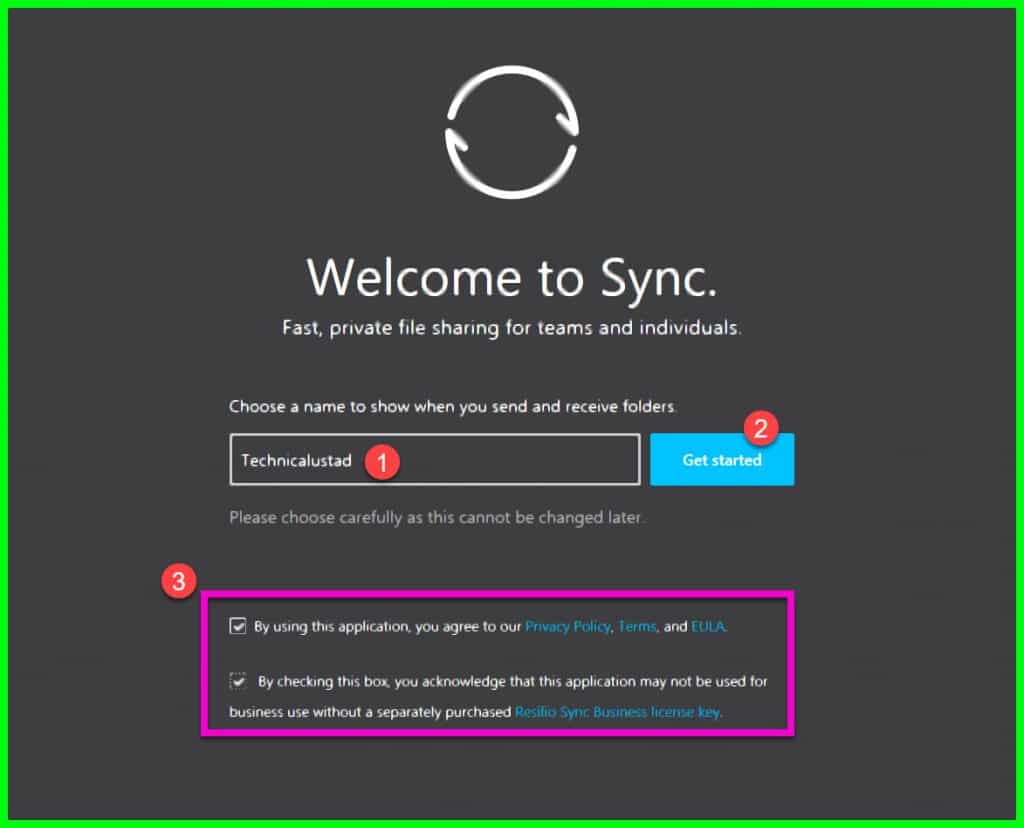Image resolution: width=1024 pixels, height=828 pixels.
Task: Click the "Please choose carefully" warning text
Action: (x=436, y=518)
